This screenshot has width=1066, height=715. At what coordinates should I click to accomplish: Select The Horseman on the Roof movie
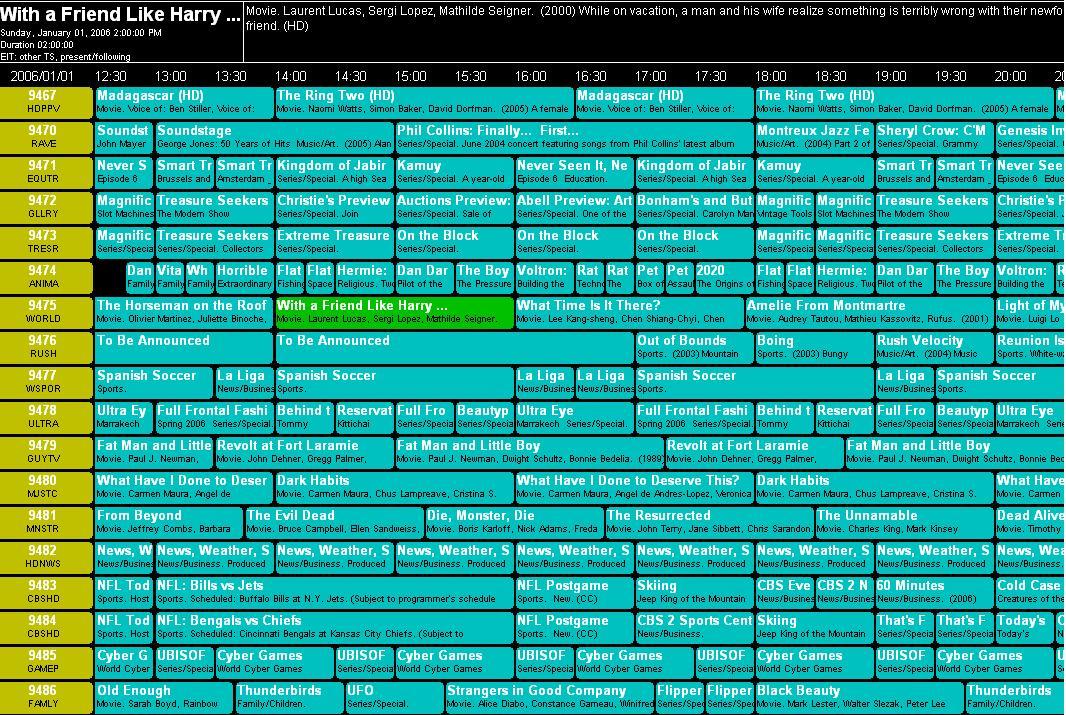coord(184,312)
